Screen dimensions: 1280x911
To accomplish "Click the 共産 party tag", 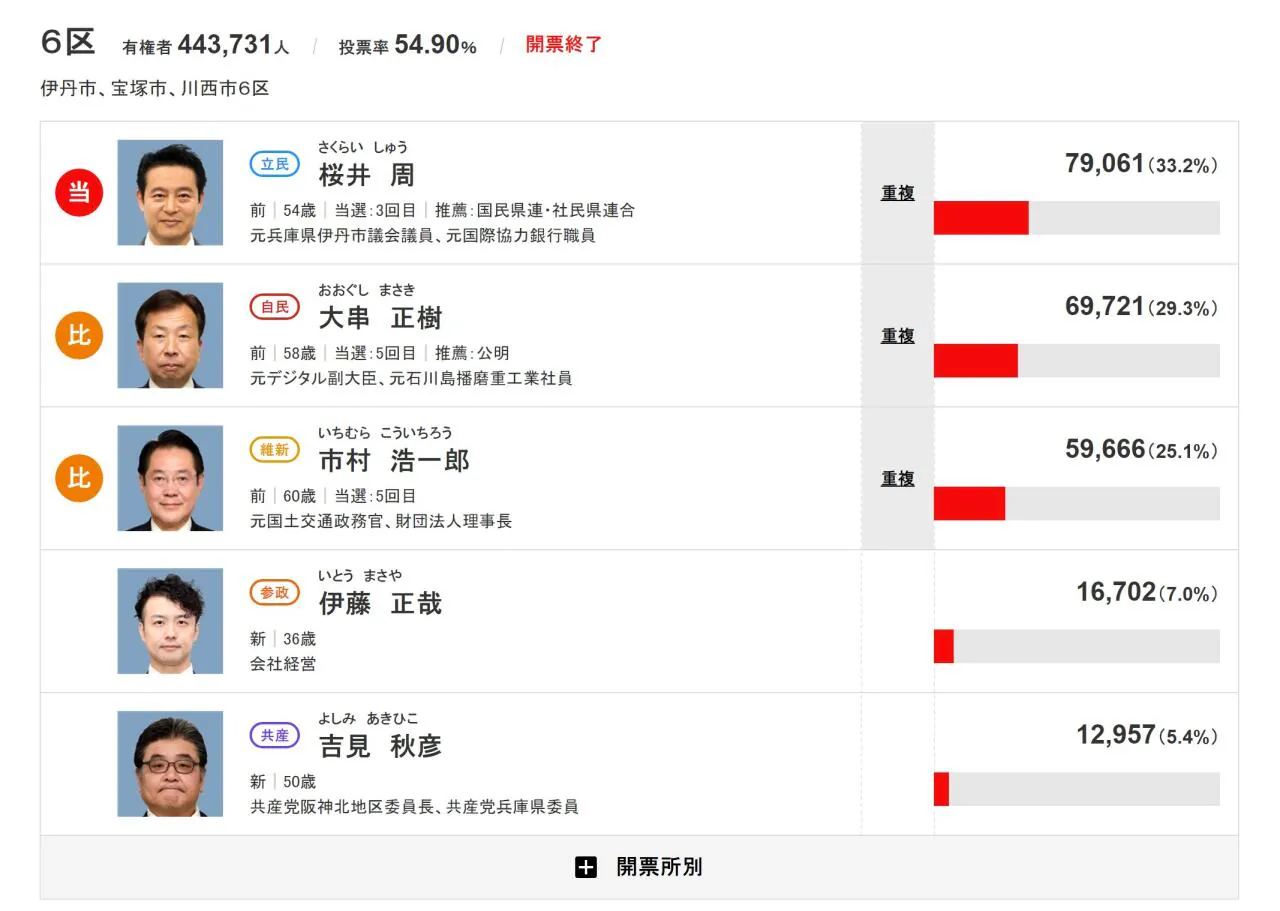I will point(274,736).
